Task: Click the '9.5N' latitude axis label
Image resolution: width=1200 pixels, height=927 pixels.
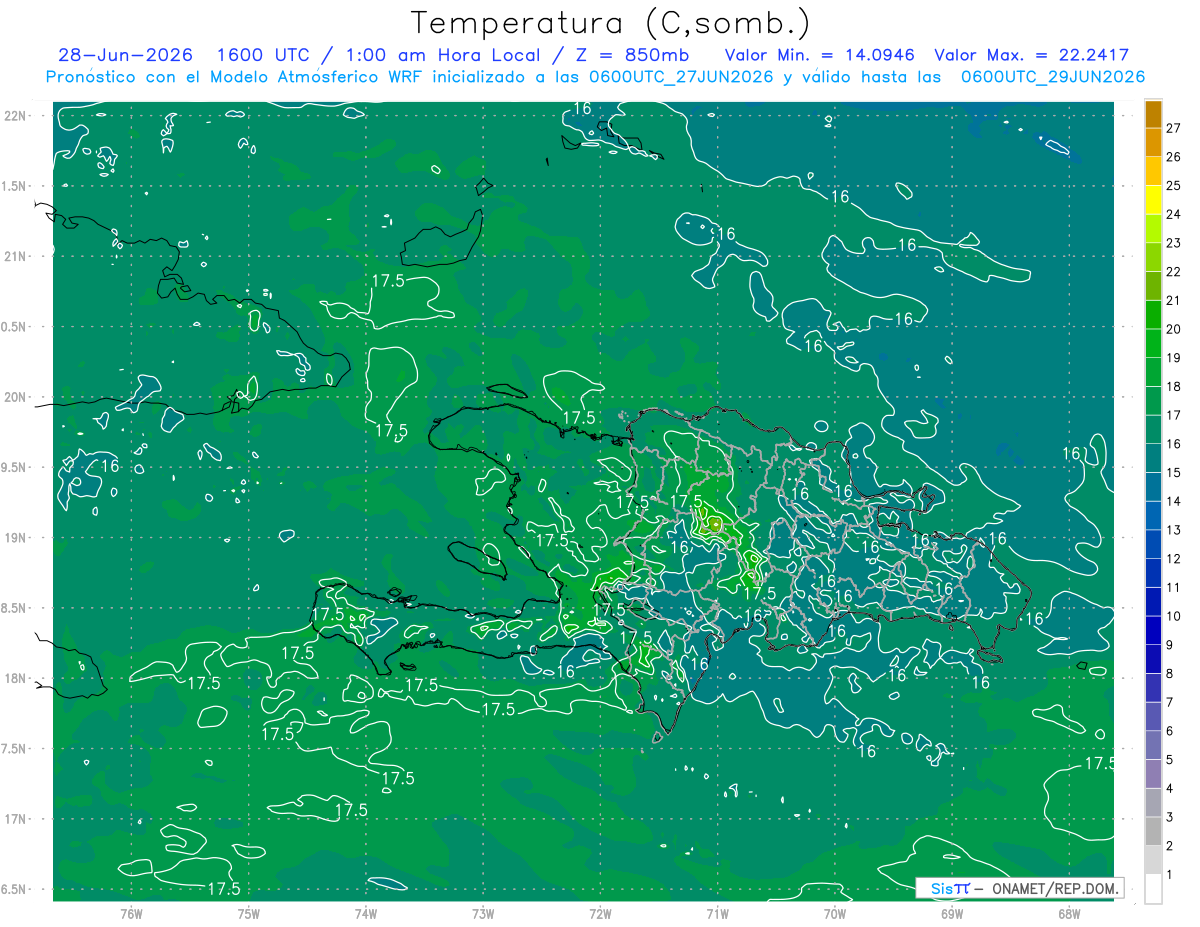Action: [x=15, y=468]
